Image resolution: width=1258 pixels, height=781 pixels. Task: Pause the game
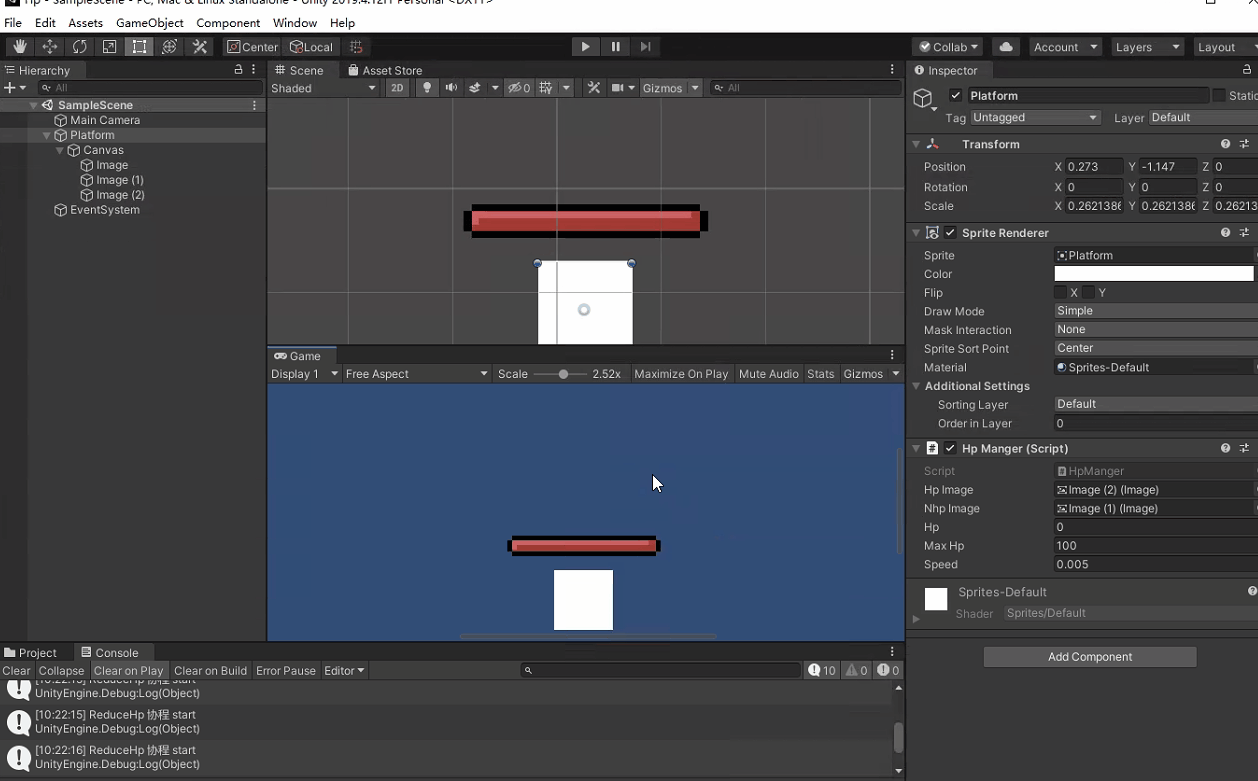tap(615, 47)
